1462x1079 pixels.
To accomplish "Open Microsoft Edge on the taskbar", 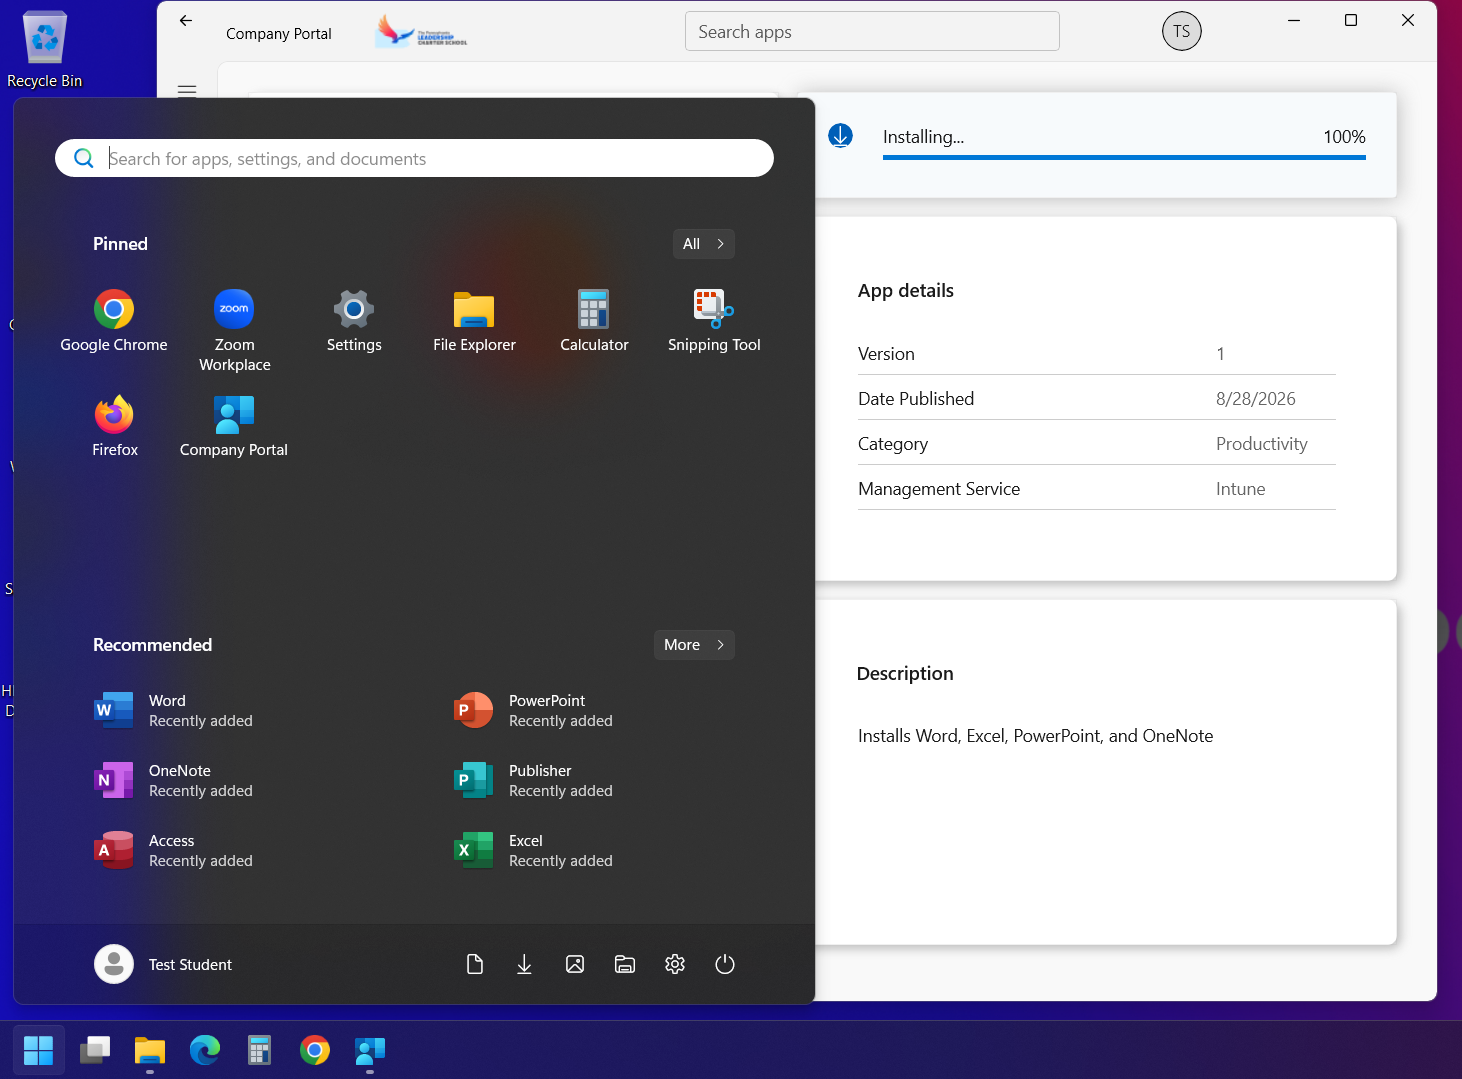I will (205, 1050).
